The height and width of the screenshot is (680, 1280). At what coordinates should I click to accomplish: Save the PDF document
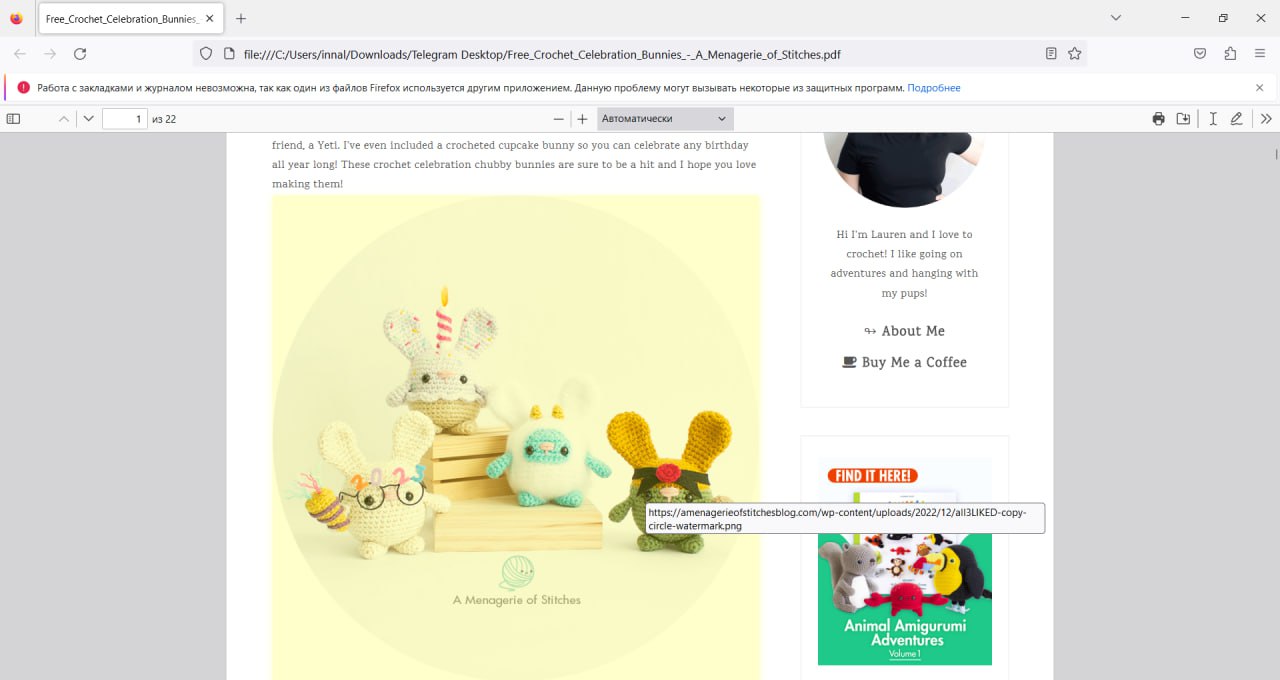[1183, 119]
